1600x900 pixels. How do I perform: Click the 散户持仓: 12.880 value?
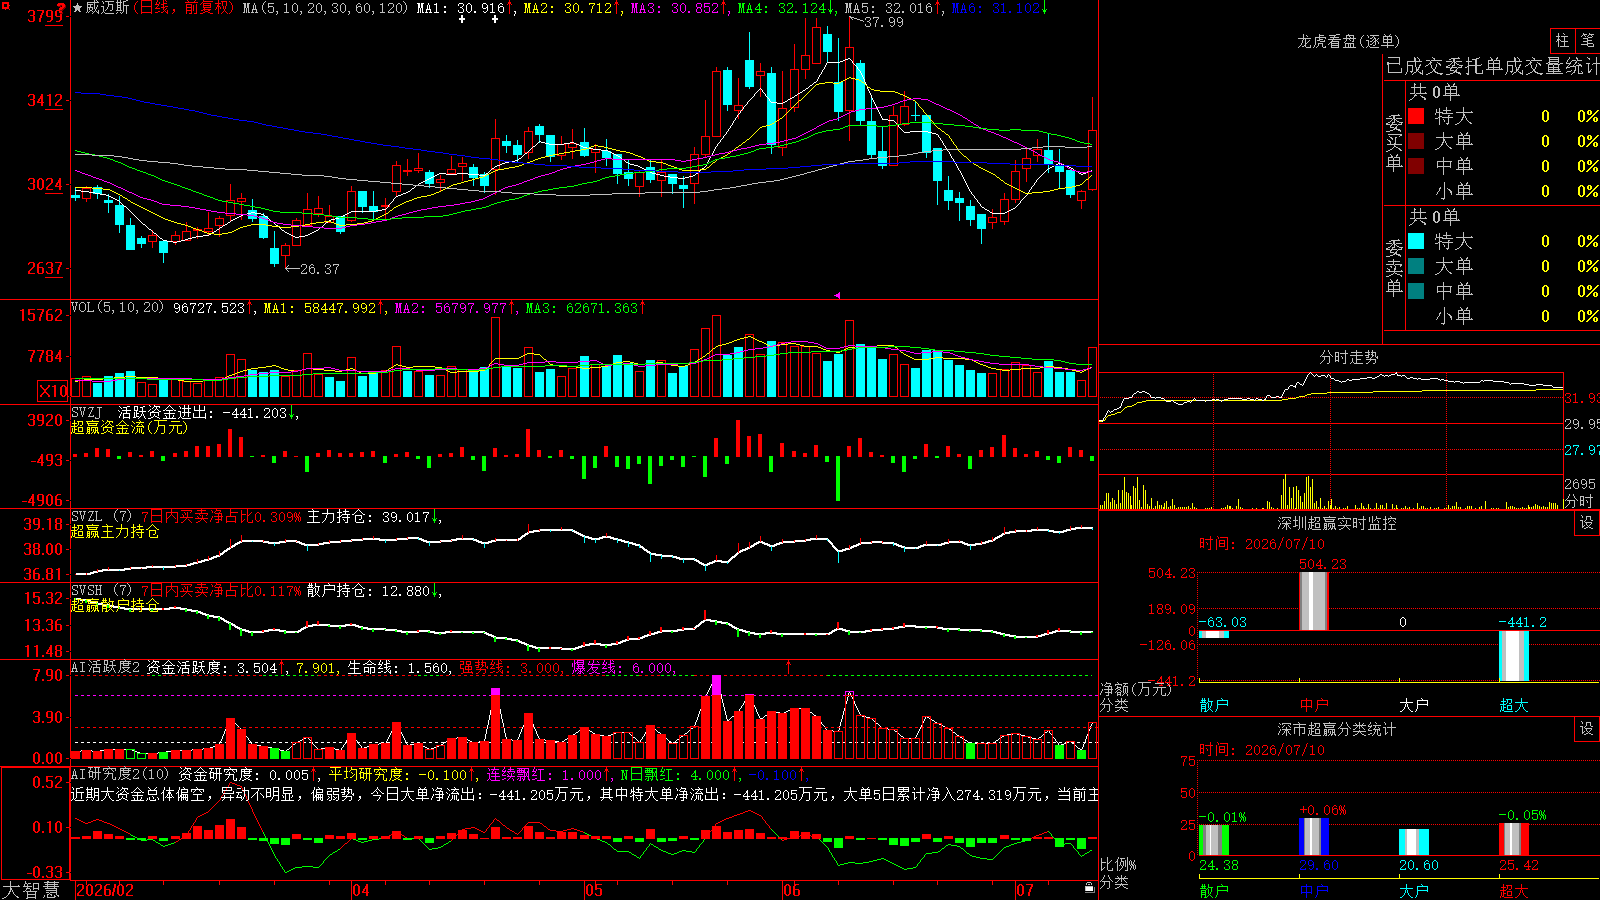pyautogui.click(x=368, y=591)
